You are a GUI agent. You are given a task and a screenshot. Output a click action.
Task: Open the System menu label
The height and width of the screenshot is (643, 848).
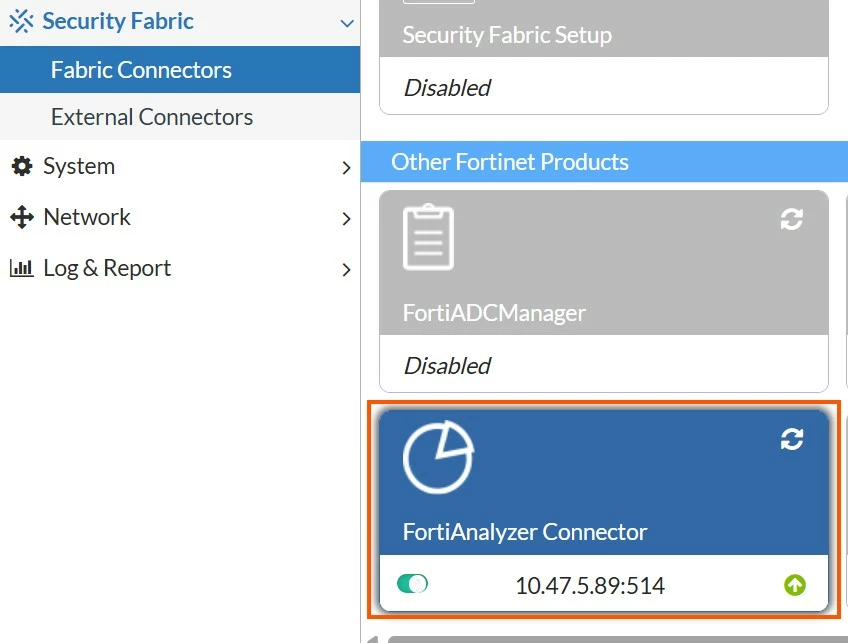click(79, 166)
